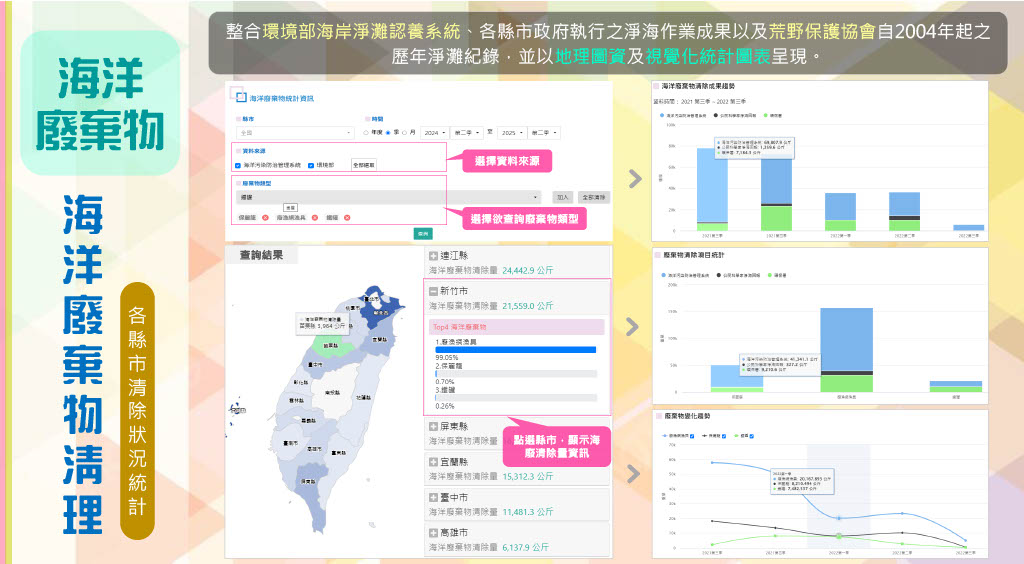The image size is (1024, 564).
Task: Click 6,137.9 公斤 value under 高雄市
Action: coord(526,547)
